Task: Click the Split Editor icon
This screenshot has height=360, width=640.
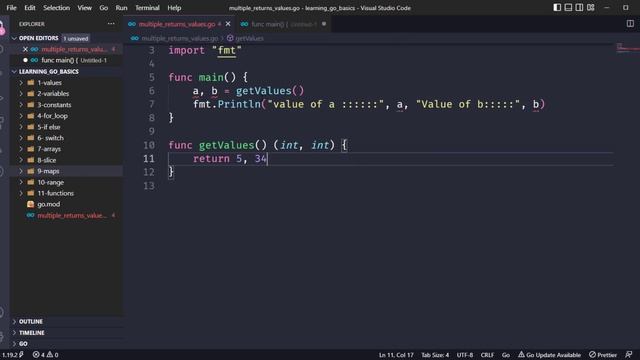Action: 630,24
